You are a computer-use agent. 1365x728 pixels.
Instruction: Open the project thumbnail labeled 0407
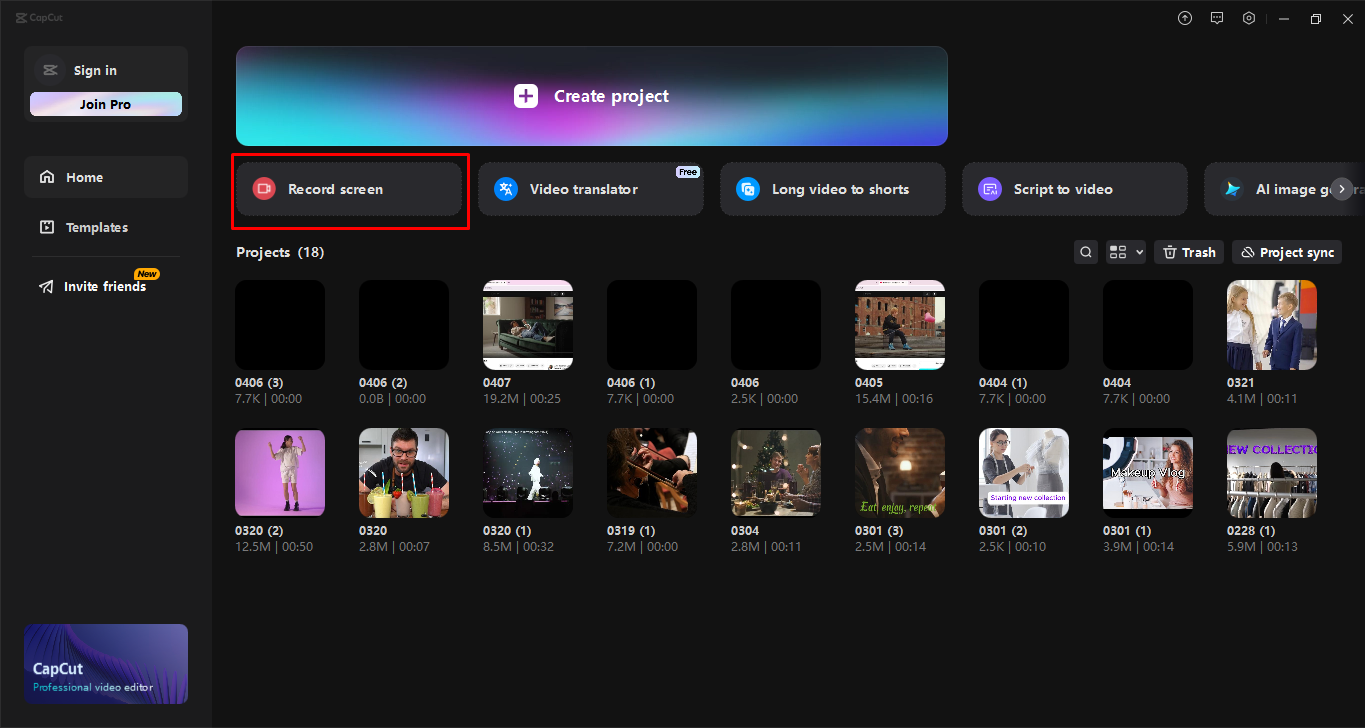[x=527, y=324]
